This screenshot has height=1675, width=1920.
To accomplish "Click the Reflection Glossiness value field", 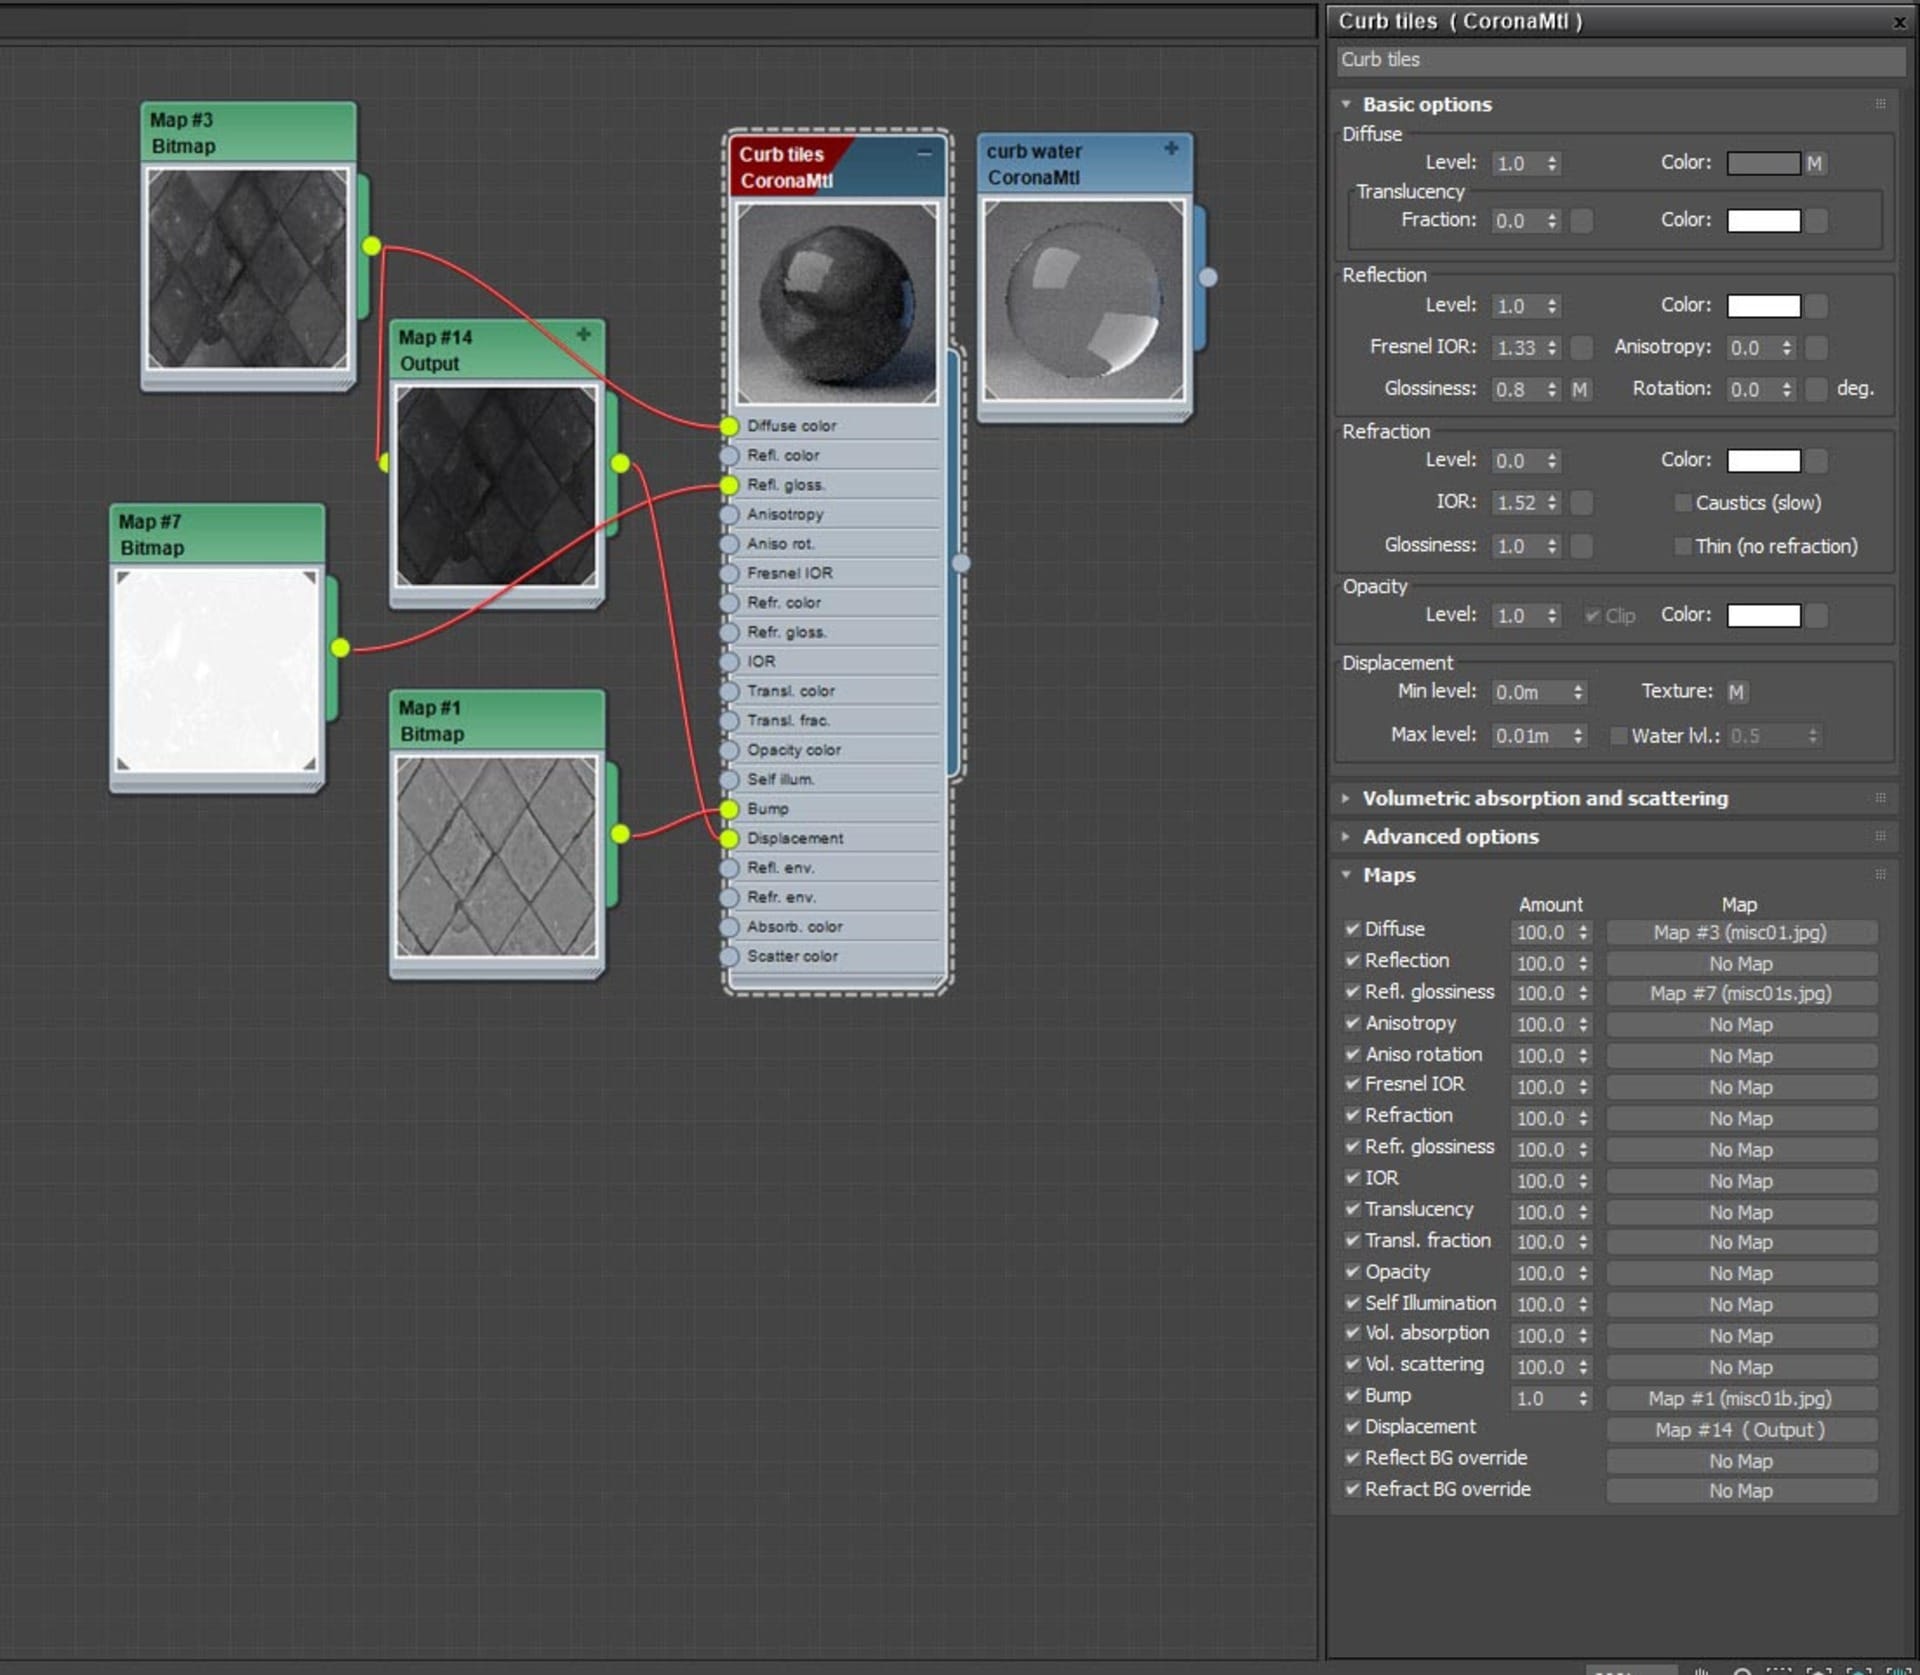I will click(x=1516, y=389).
